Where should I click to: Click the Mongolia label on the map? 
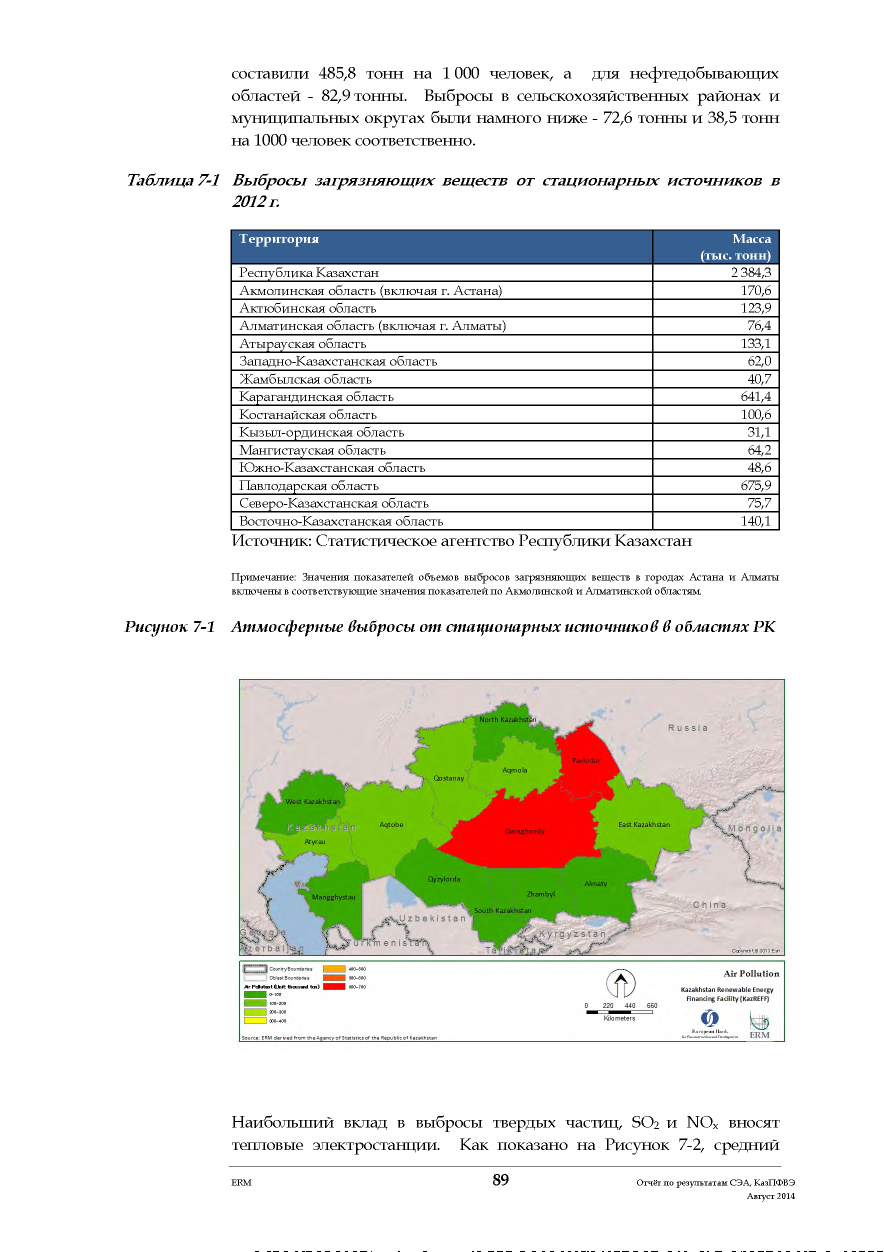click(754, 829)
